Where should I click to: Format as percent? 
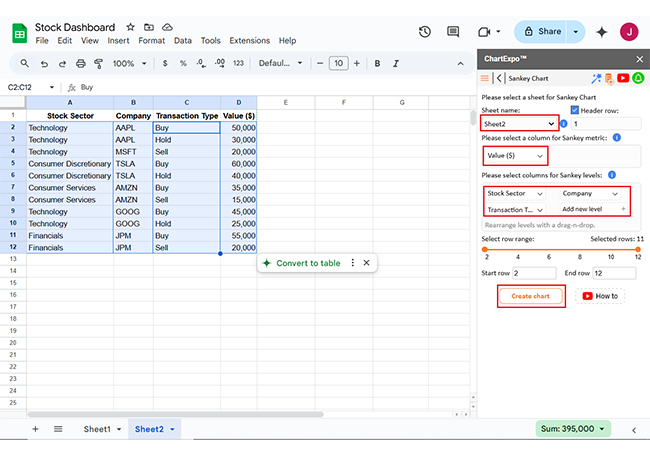(x=183, y=63)
